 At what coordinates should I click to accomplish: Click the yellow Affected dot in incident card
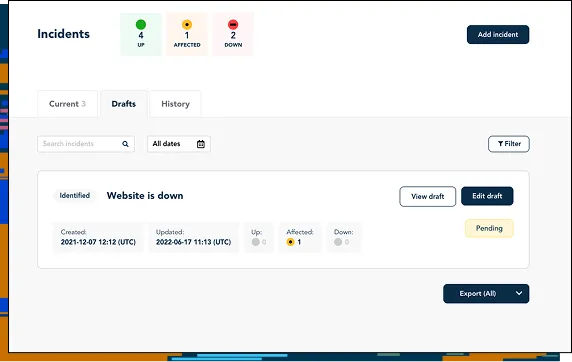(290, 242)
